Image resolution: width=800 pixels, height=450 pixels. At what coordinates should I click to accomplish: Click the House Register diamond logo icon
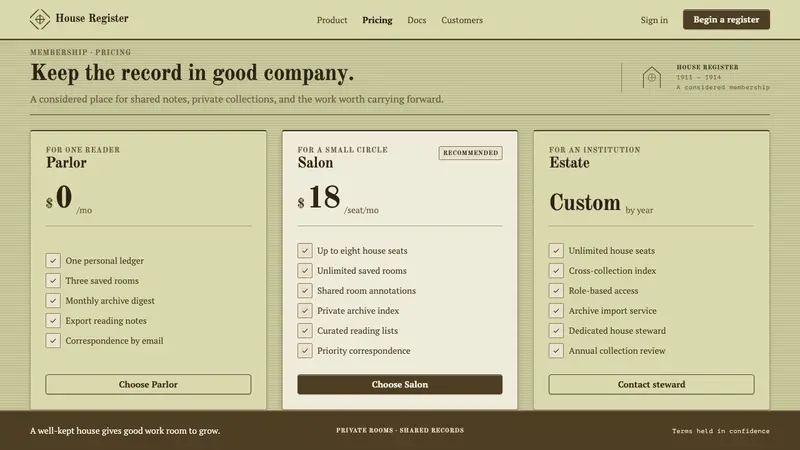click(40, 19)
